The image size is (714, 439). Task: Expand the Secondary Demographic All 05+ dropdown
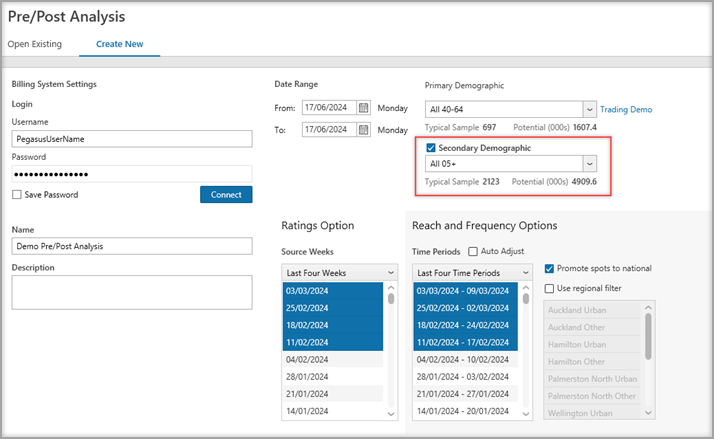coord(590,163)
